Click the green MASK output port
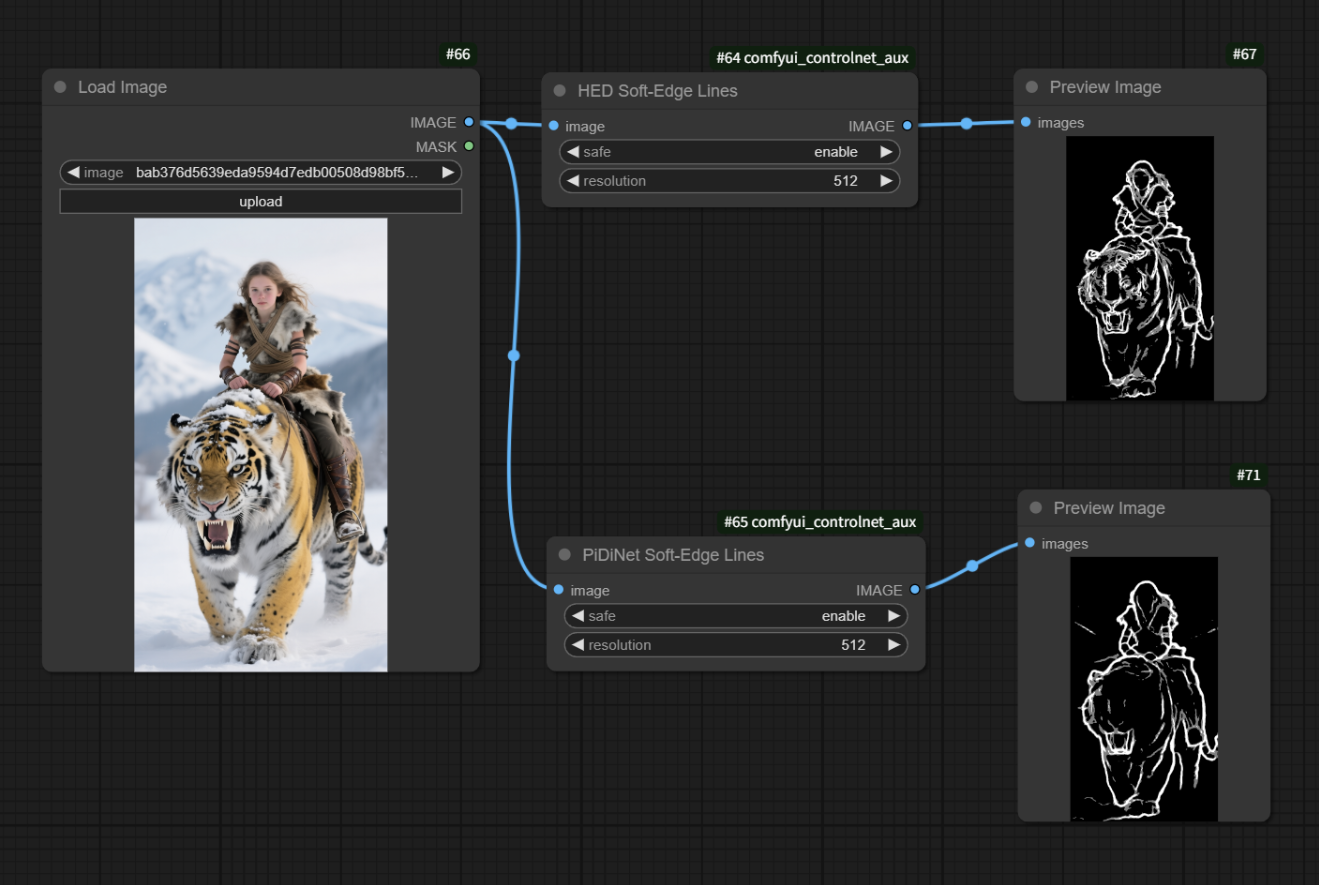Image resolution: width=1319 pixels, height=885 pixels. coord(469,147)
